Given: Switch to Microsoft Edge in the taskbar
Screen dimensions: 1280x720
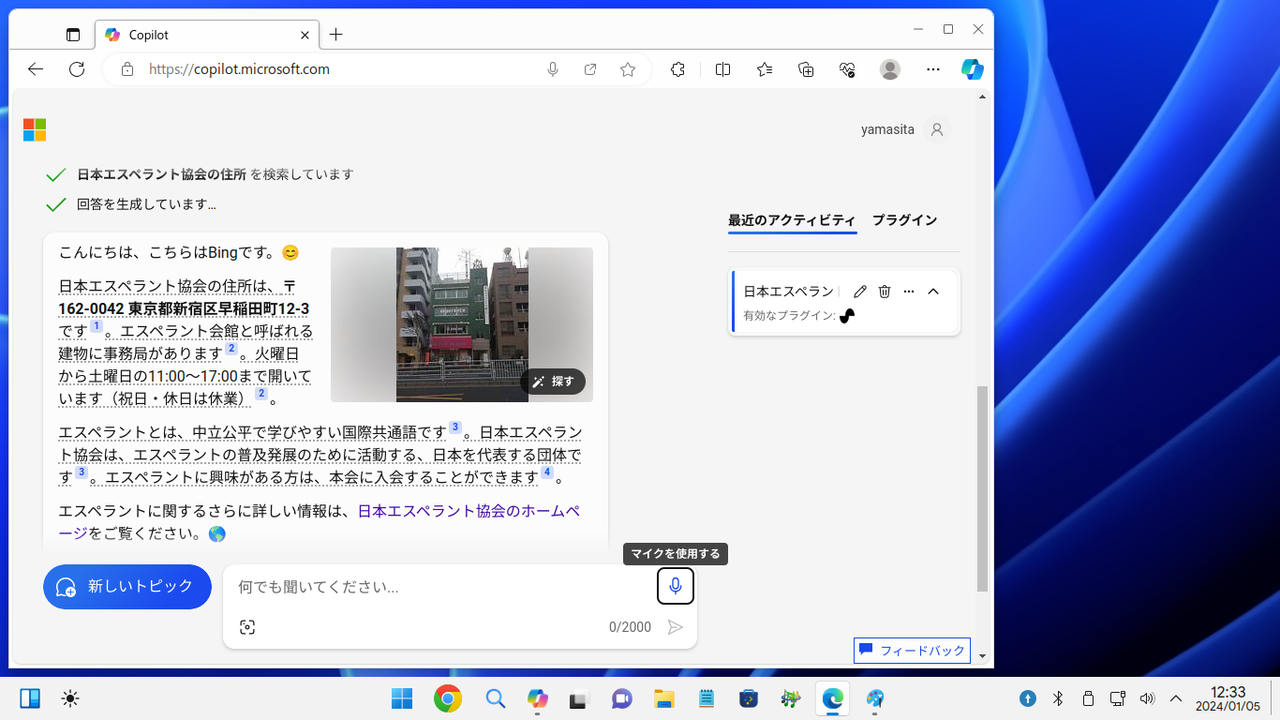Looking at the screenshot, I should (x=832, y=699).
